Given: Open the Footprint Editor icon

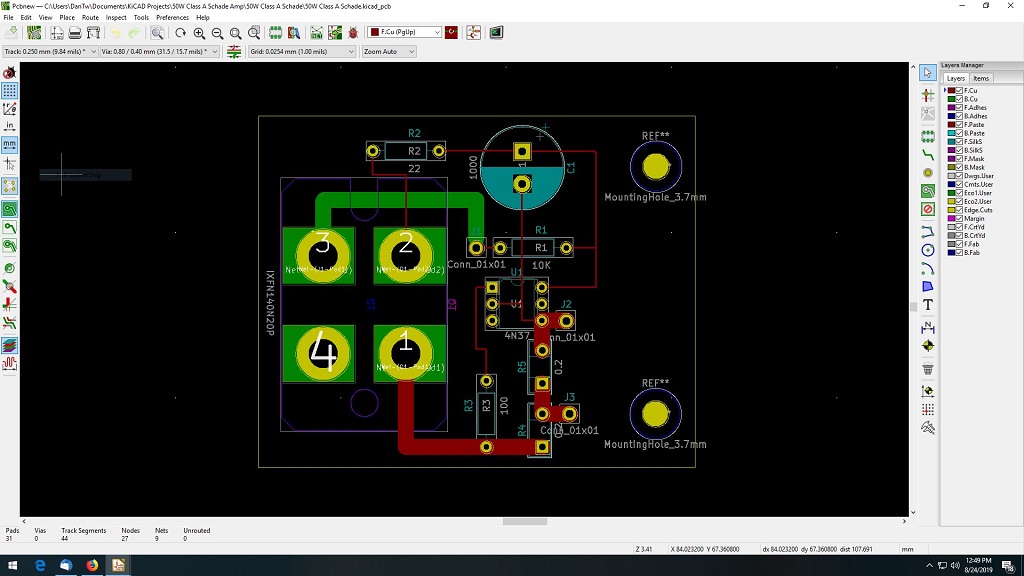Looking at the screenshot, I should coord(276,32).
